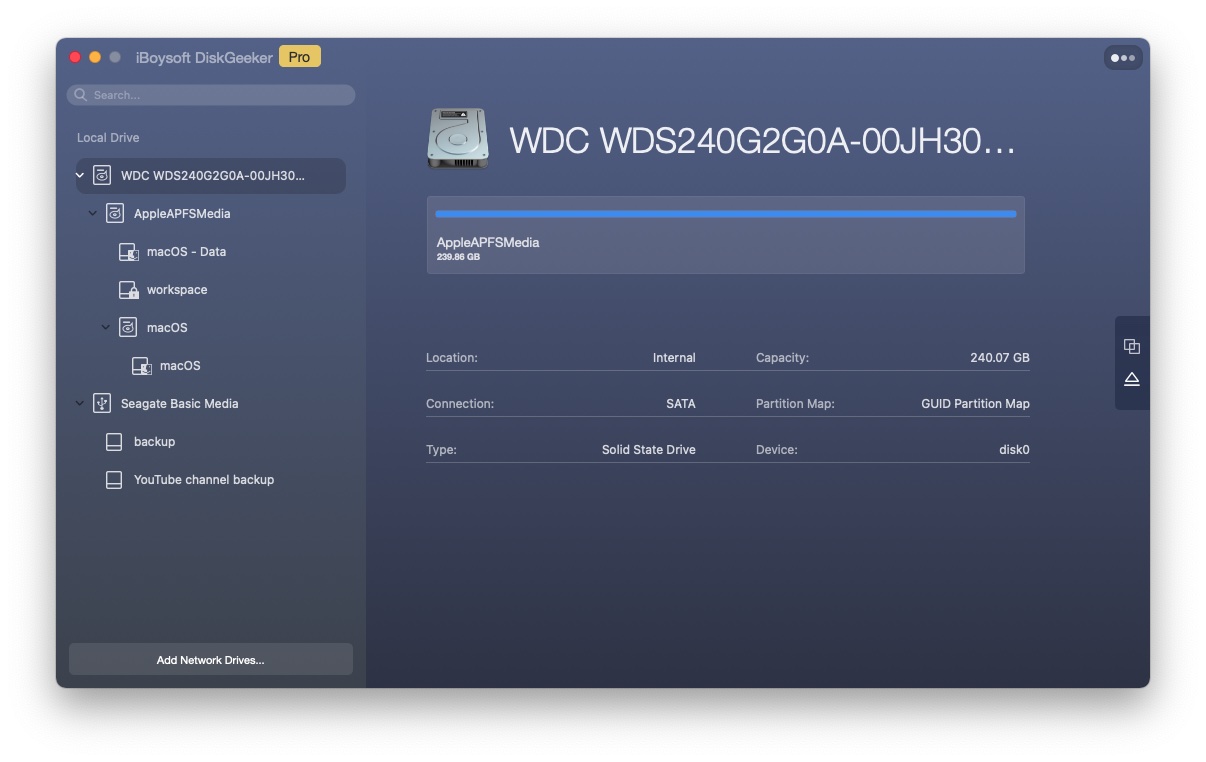The width and height of the screenshot is (1206, 762).
Task: Click the Clone overlapping-squares icon
Action: (x=1131, y=346)
